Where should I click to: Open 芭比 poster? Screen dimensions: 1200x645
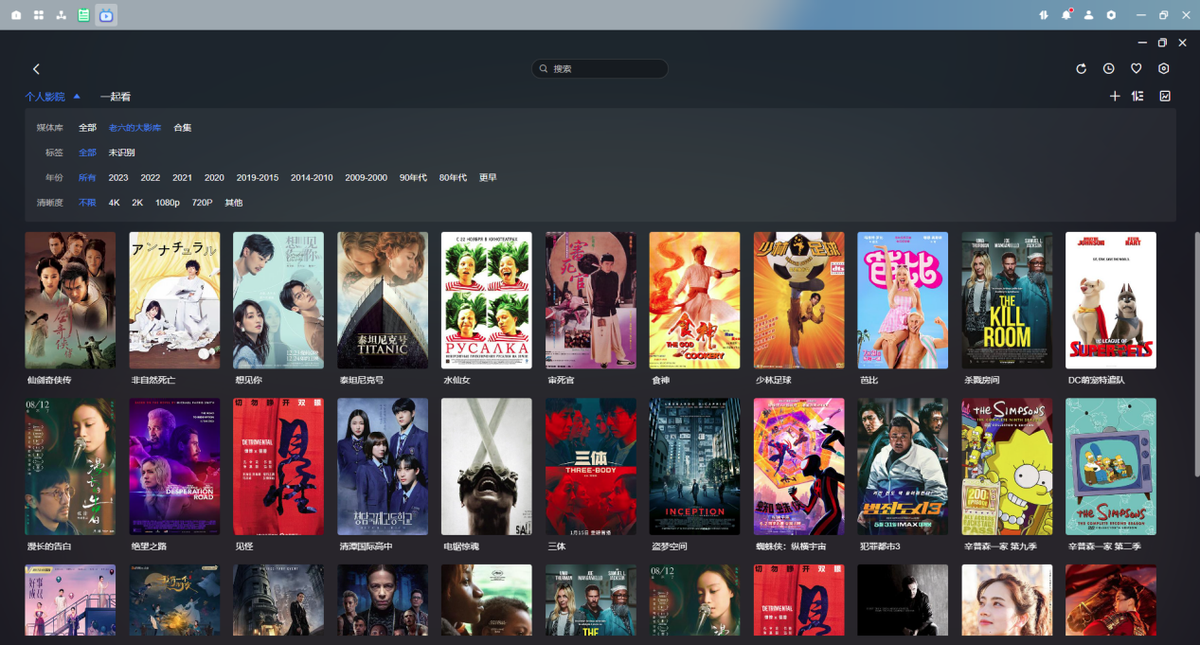[x=903, y=300]
